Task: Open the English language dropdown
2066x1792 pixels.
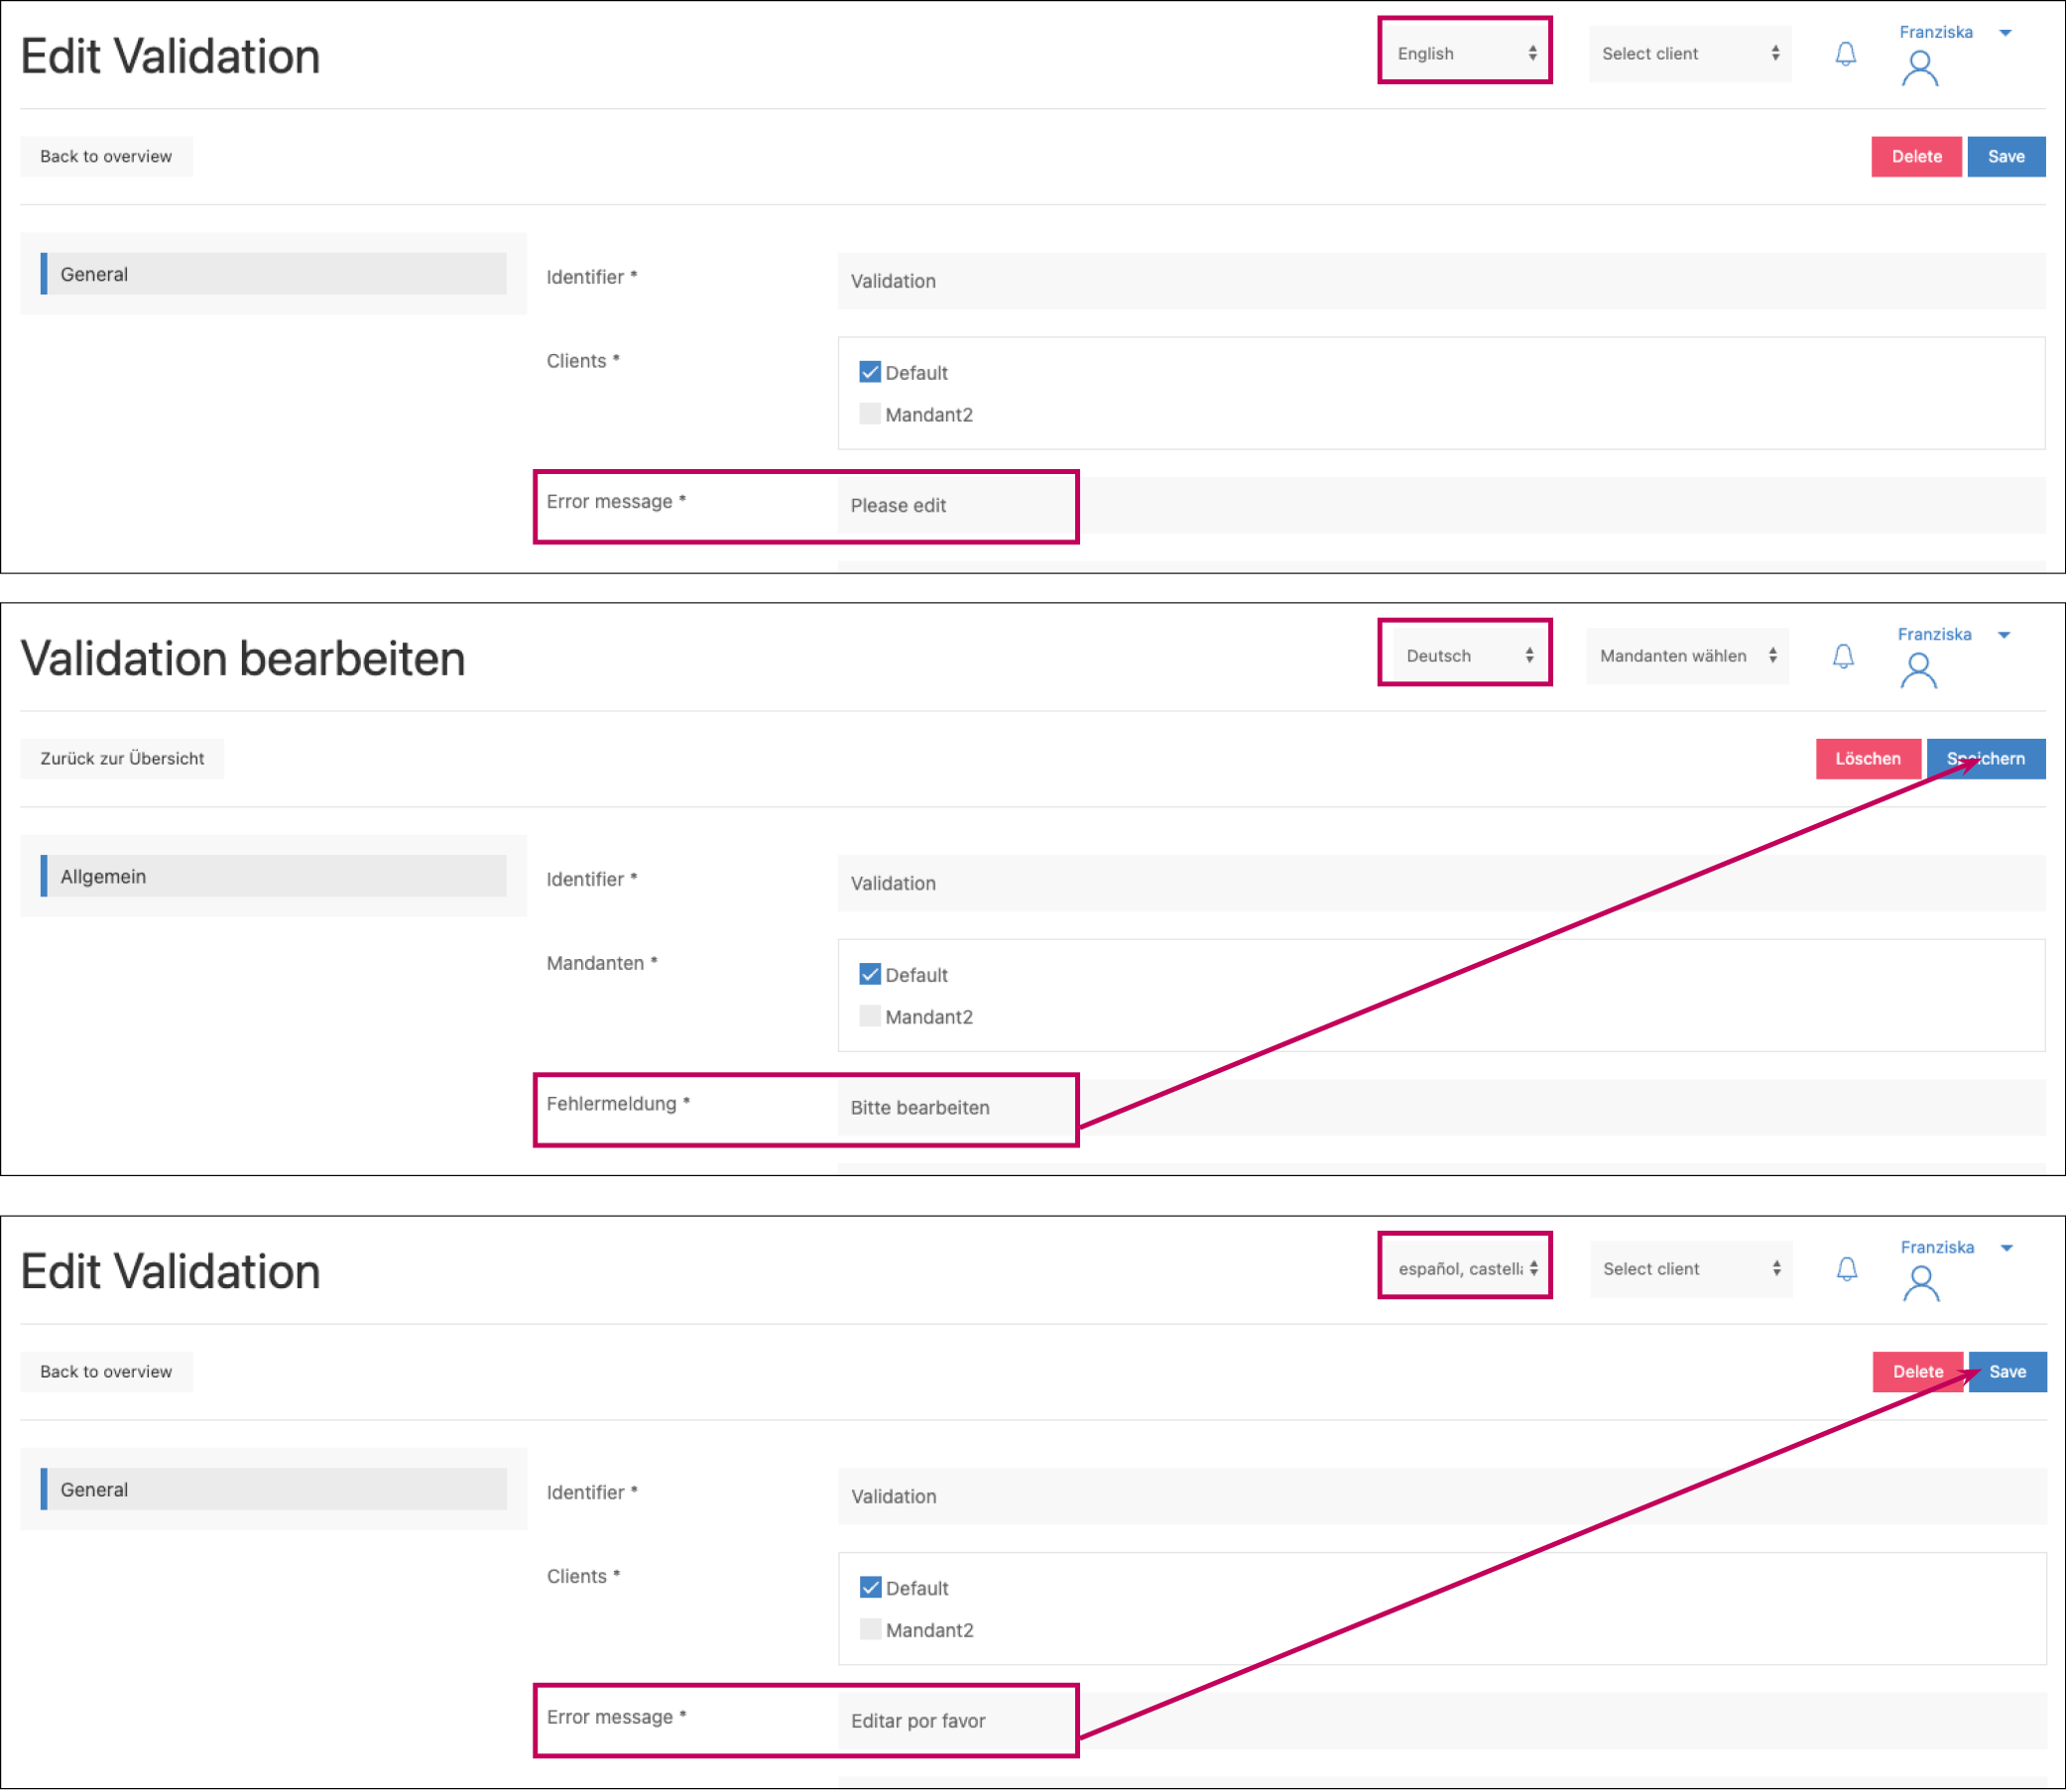Action: [x=1465, y=54]
